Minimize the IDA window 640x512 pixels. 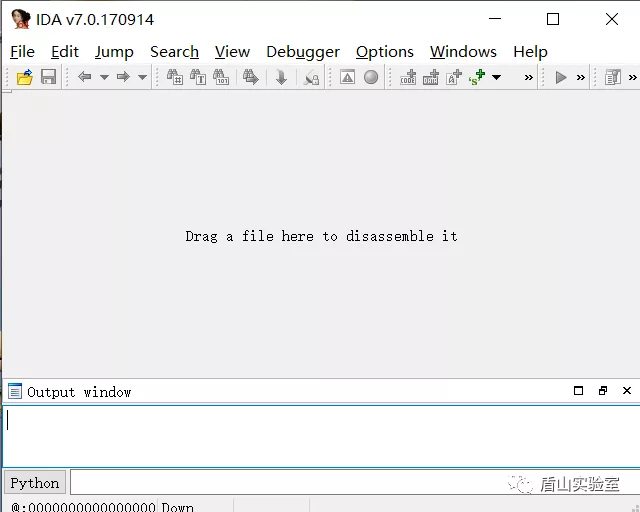495,19
